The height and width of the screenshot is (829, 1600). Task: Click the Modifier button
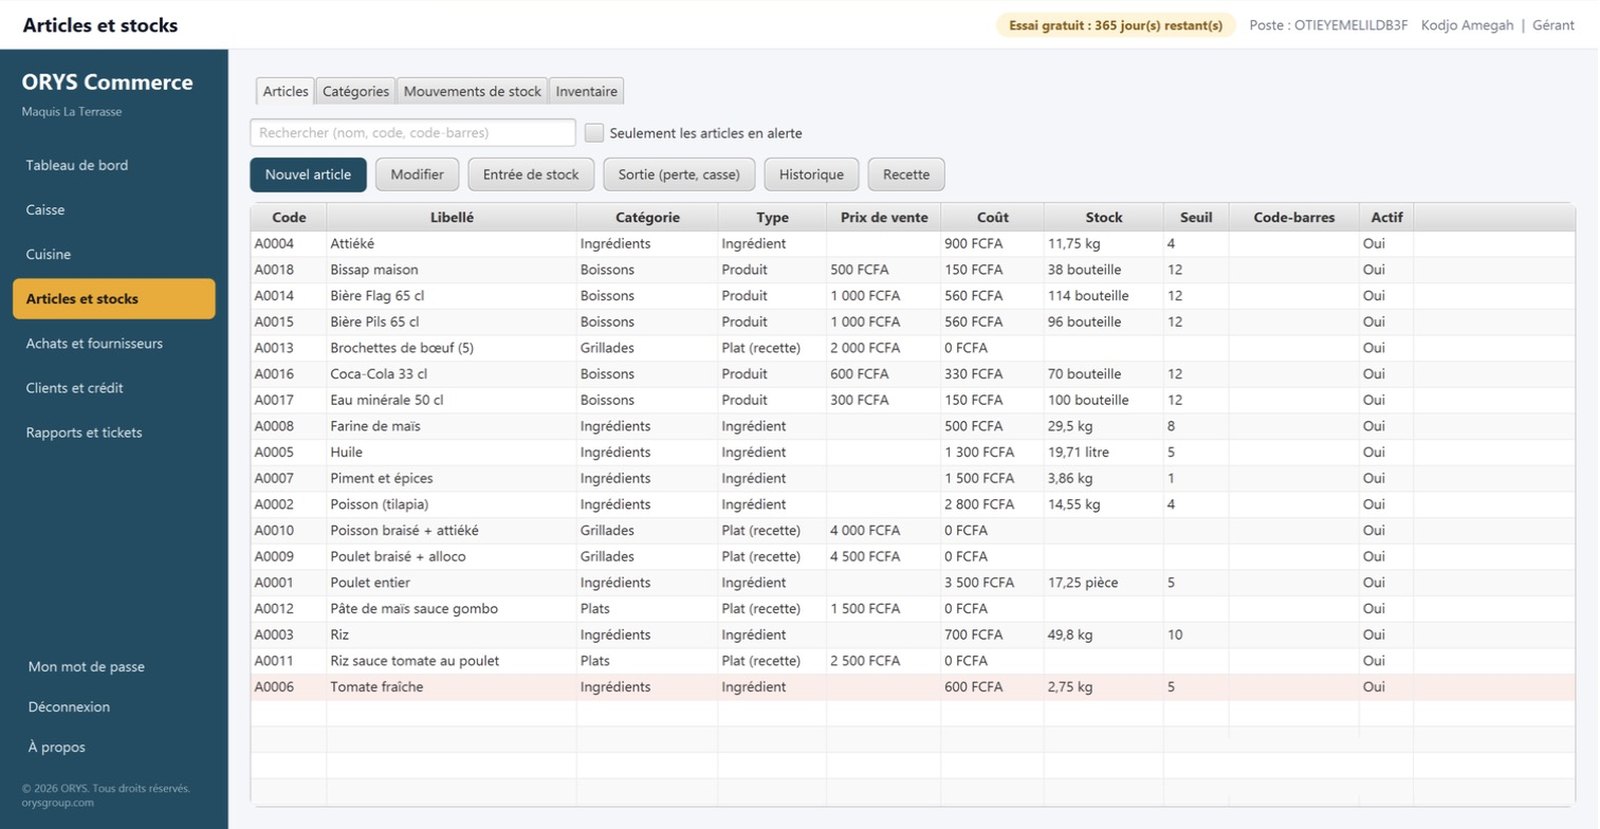coord(417,174)
